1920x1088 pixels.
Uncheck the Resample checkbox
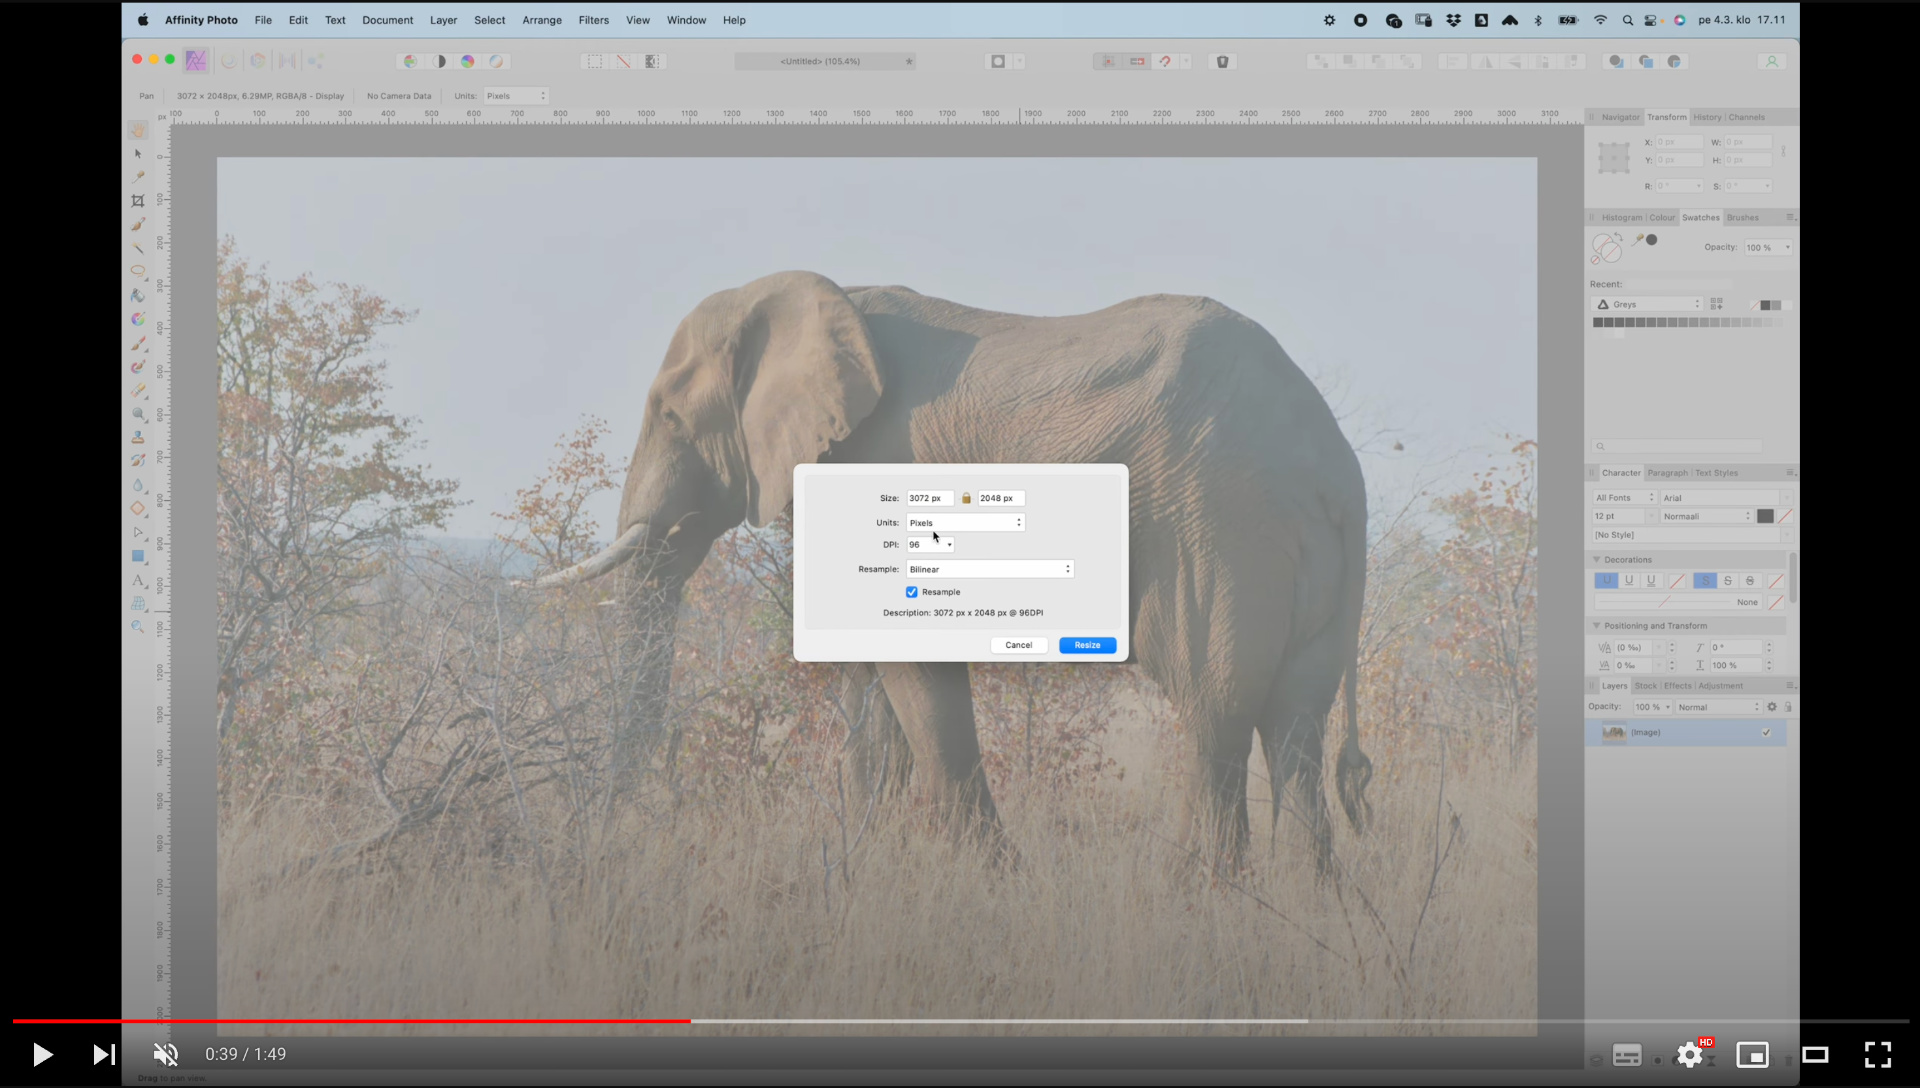[912, 592]
